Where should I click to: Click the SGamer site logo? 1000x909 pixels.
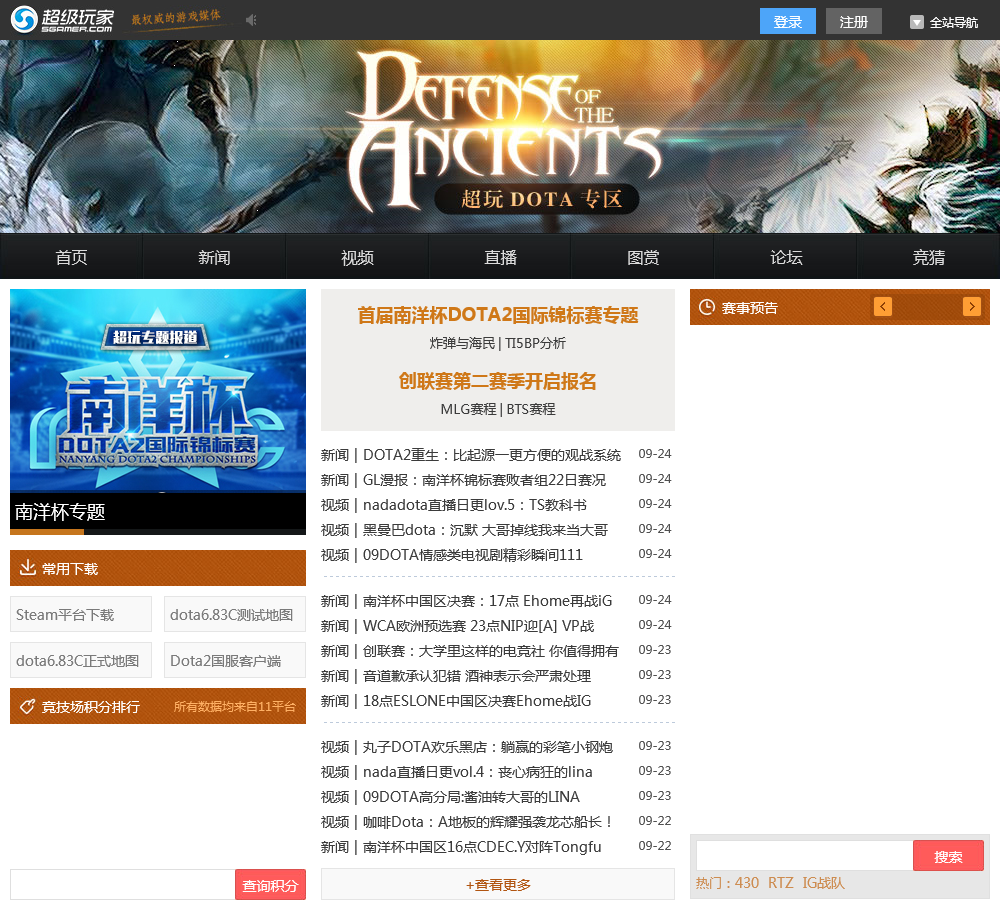(x=62, y=20)
